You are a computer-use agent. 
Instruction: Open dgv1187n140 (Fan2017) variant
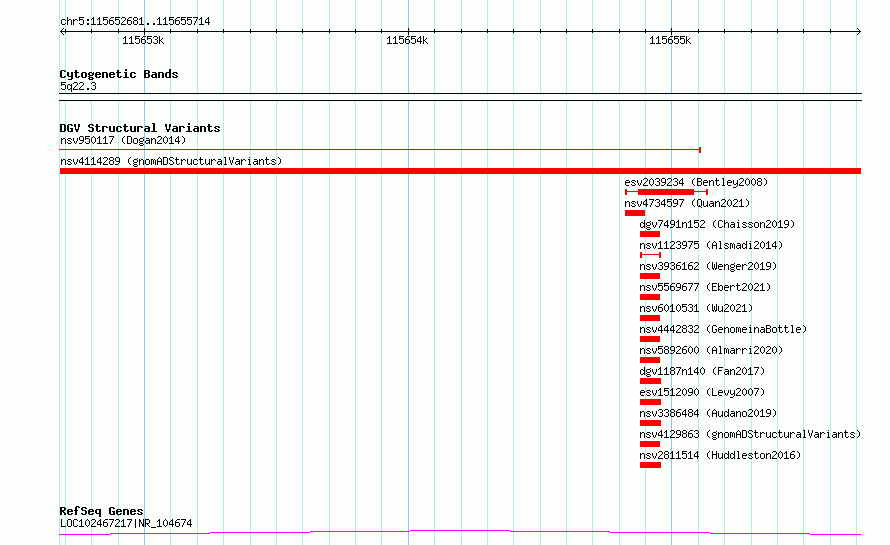tap(702, 371)
